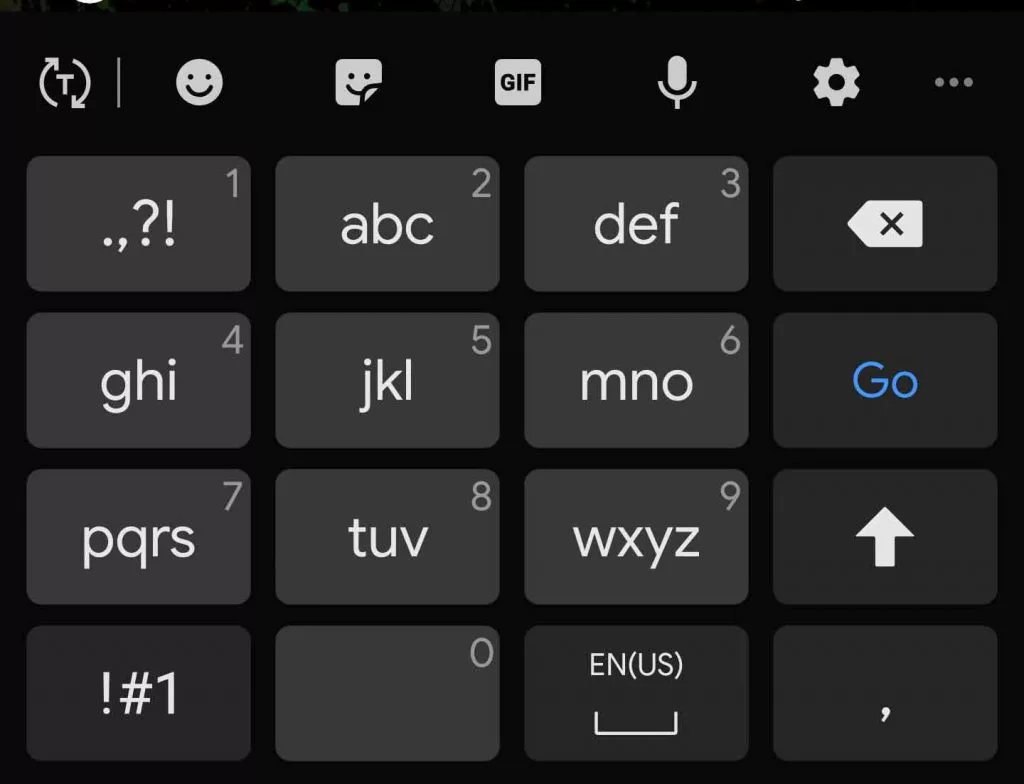Tap the pqrs 7 key
Viewport: 1024px width, 784px height.
[138, 536]
